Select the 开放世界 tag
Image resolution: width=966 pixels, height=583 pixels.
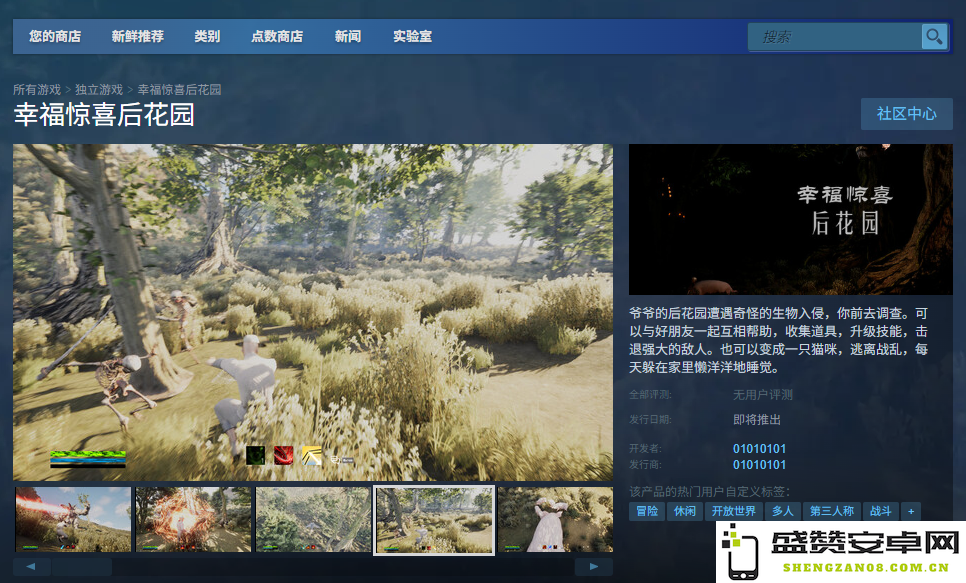734,511
